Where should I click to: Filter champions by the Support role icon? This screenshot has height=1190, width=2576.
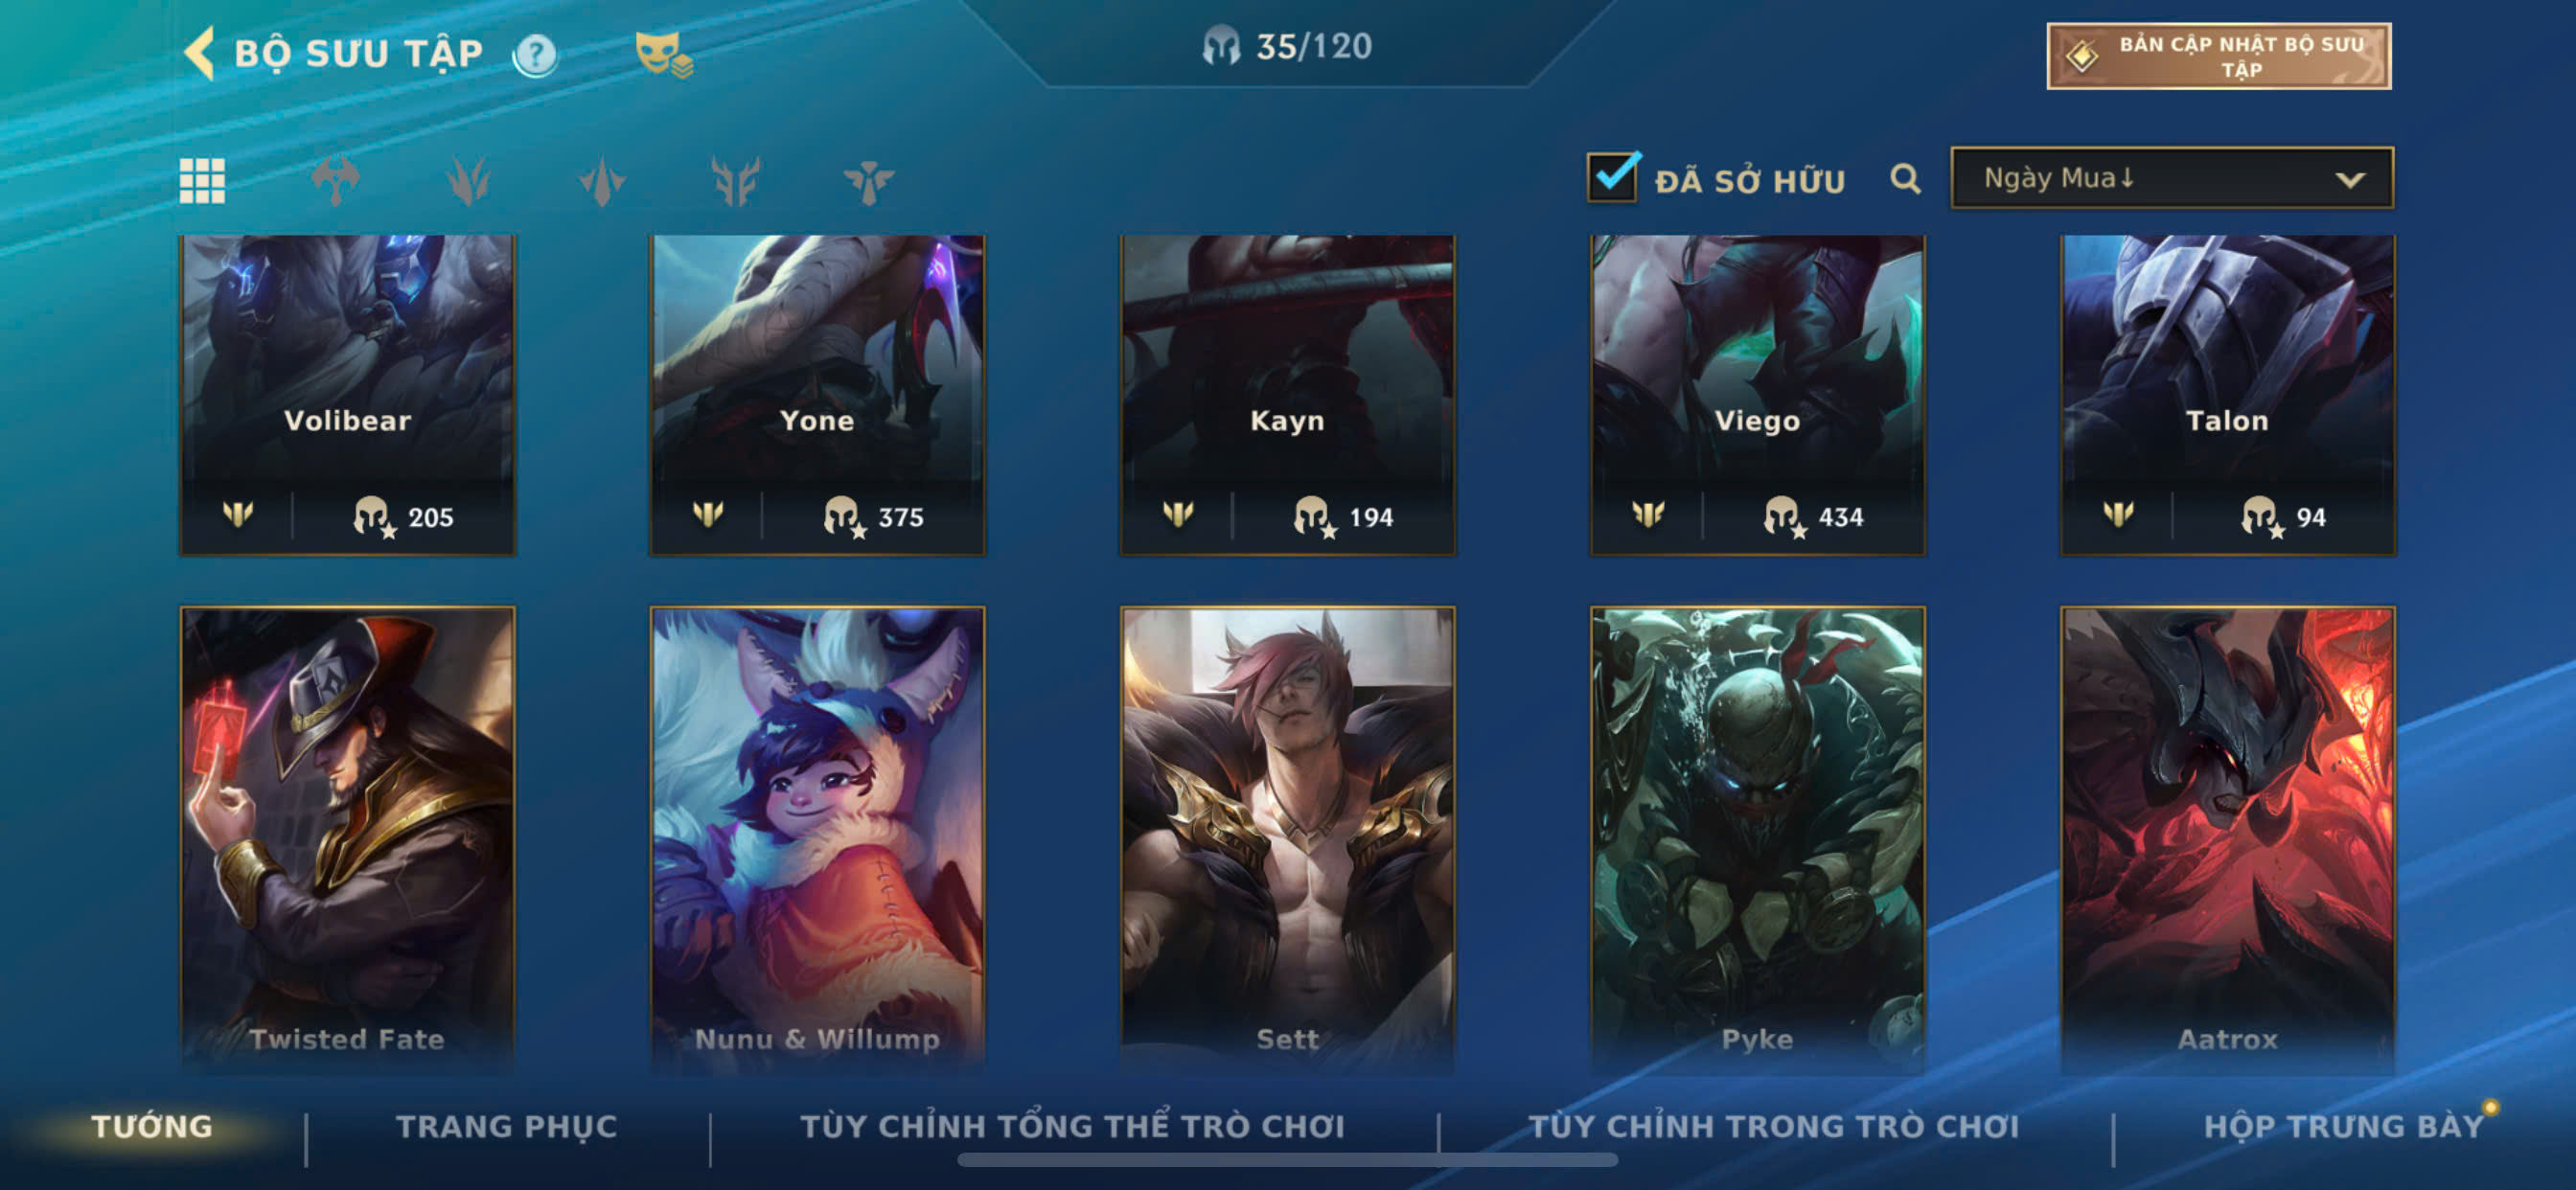[x=869, y=181]
